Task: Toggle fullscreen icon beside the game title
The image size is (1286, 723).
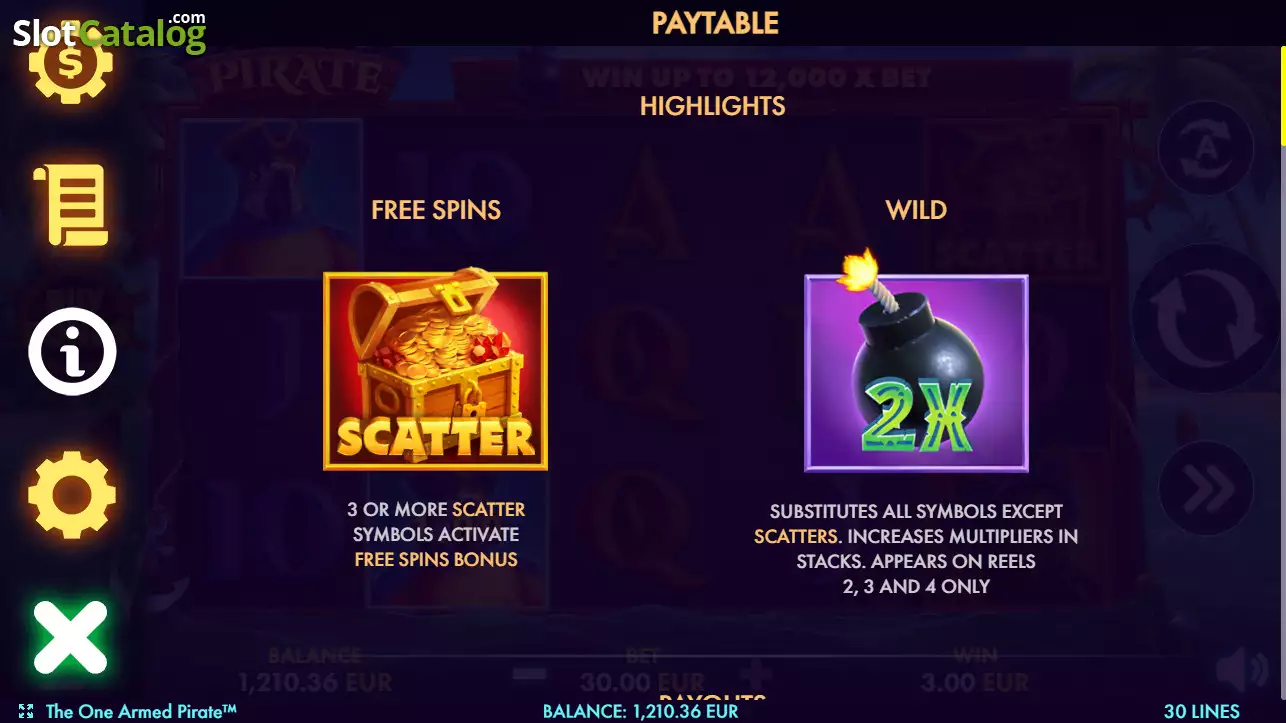Action: click(x=26, y=712)
